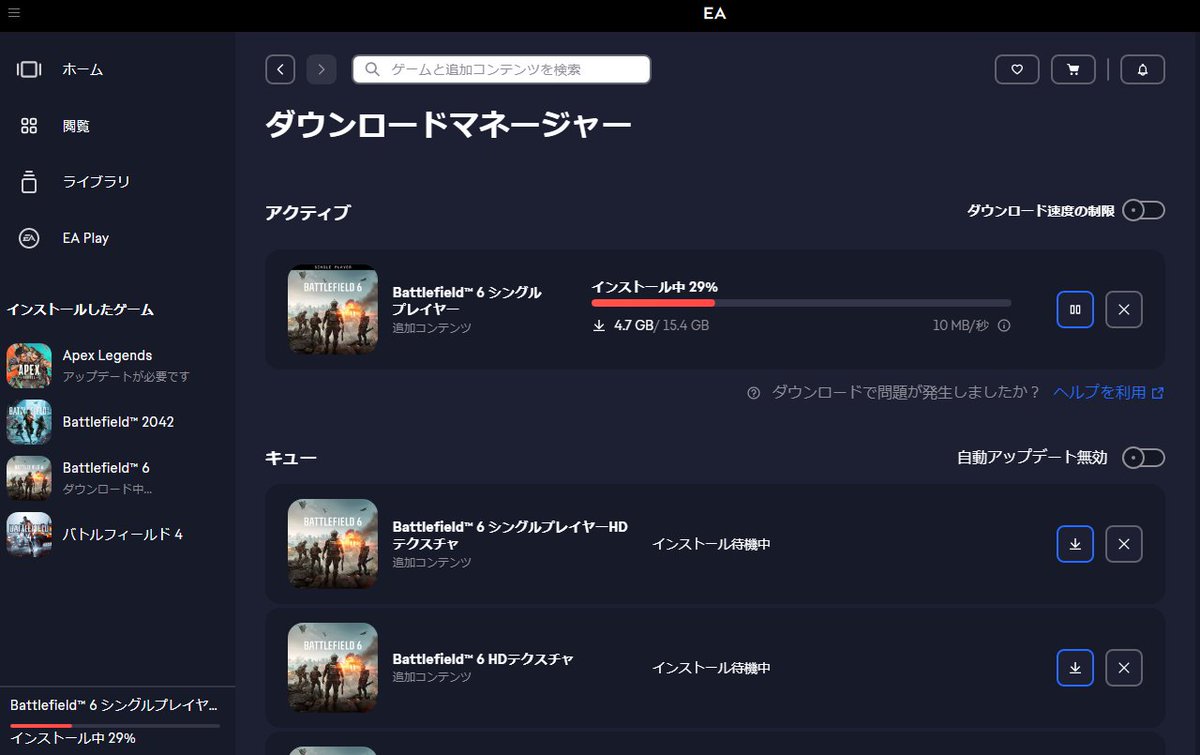Viewport: 1200px width, 755px height.
Task: Click the EA Play circle icon
Action: pos(29,238)
